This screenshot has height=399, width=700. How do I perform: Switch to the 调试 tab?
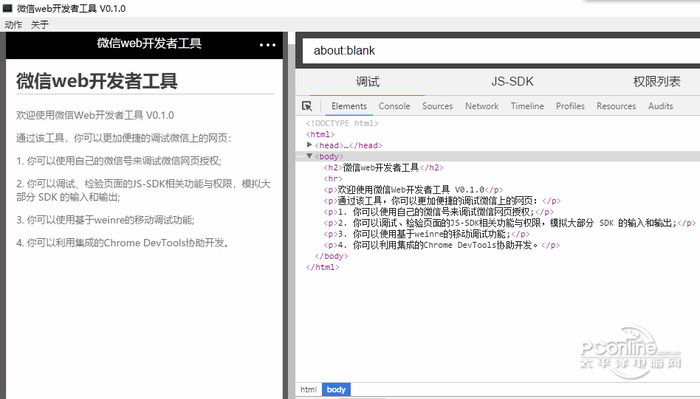(367, 82)
